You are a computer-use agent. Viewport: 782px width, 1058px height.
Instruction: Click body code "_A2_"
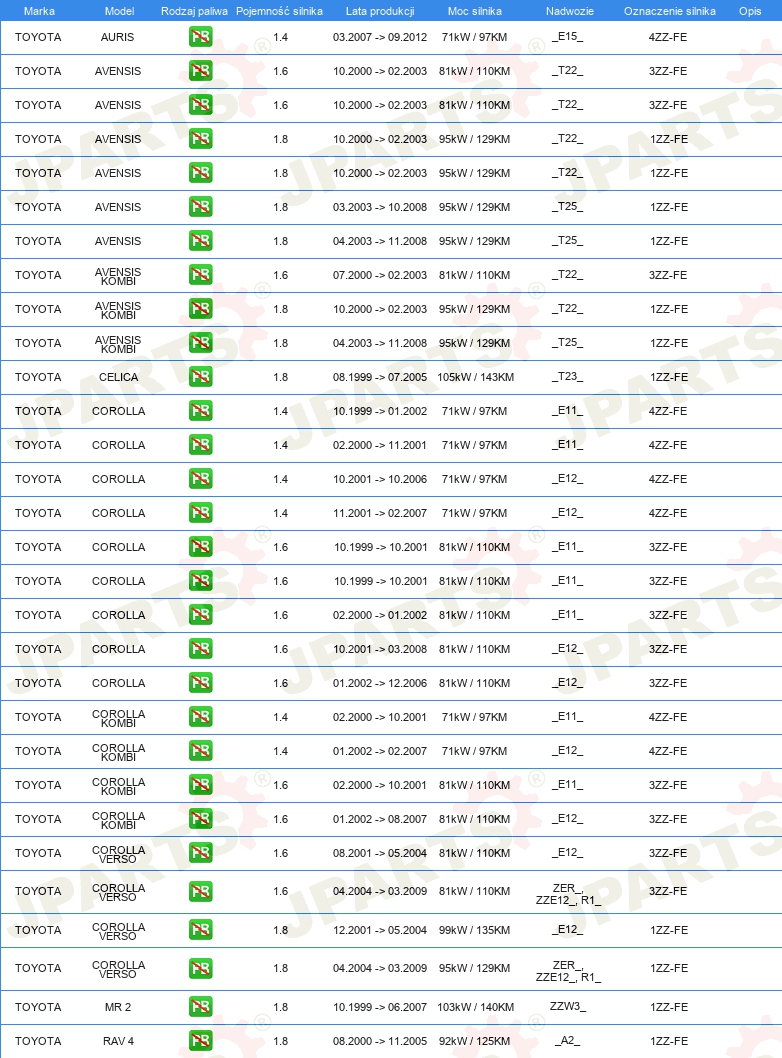pos(567,1040)
